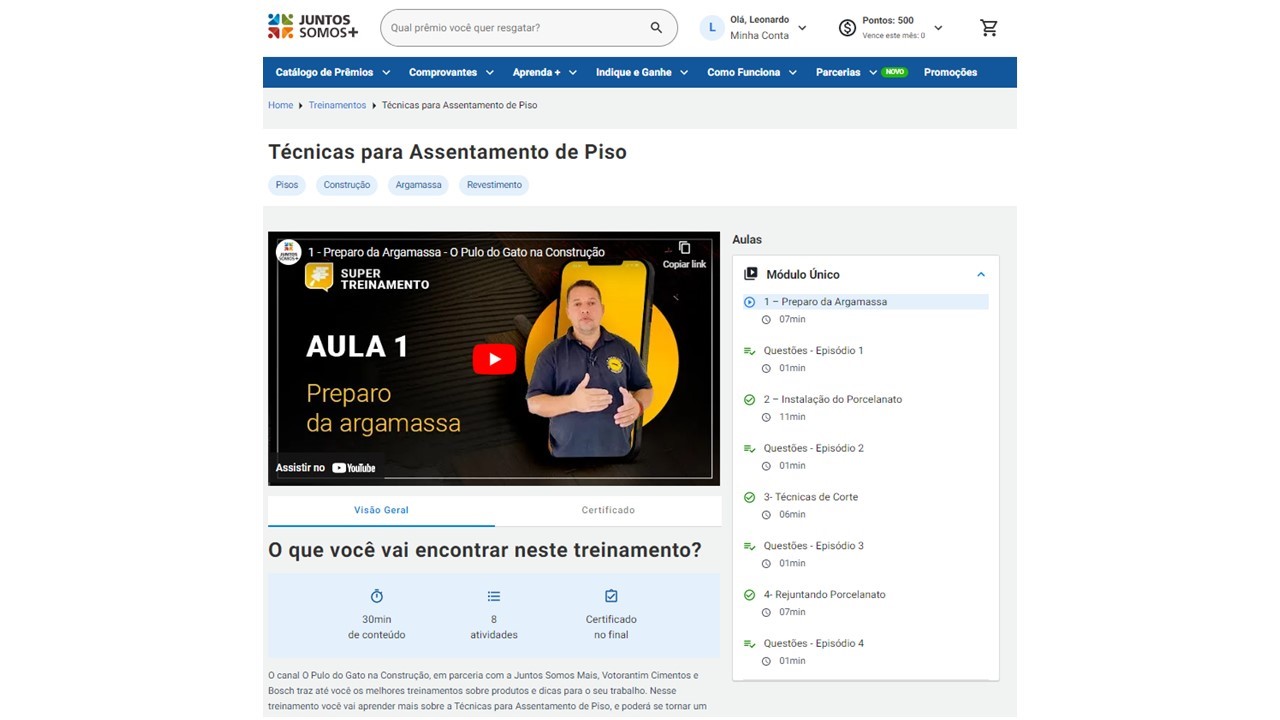Click check icon beside 2 – Instalação do Porcelanato
Viewport: 1280px width, 720px height.
[x=750, y=400]
